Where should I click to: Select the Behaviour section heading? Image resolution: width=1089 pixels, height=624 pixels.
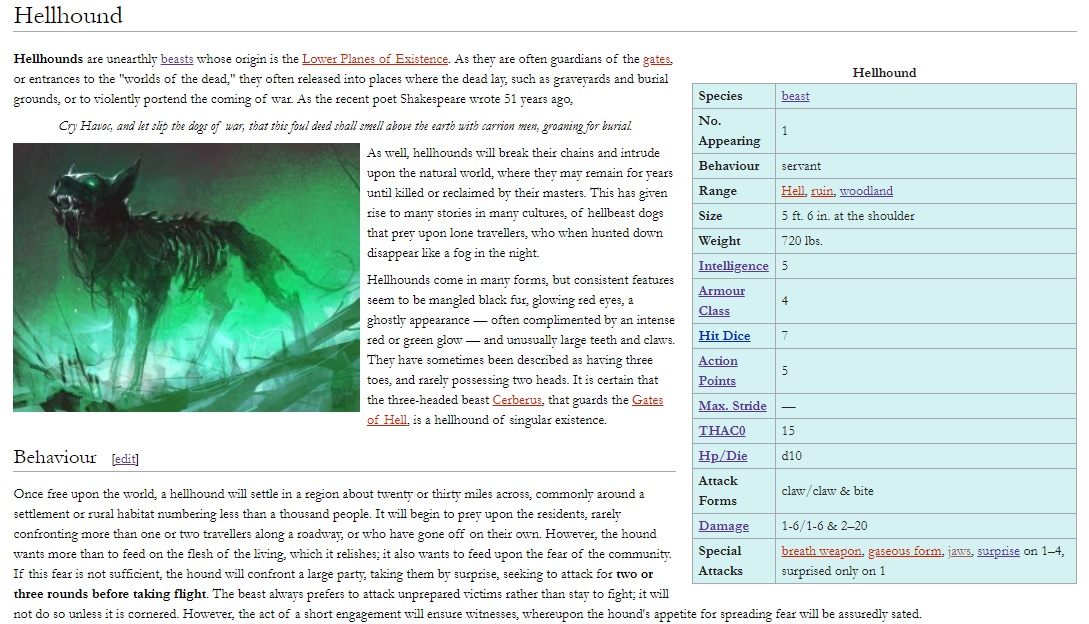point(55,457)
